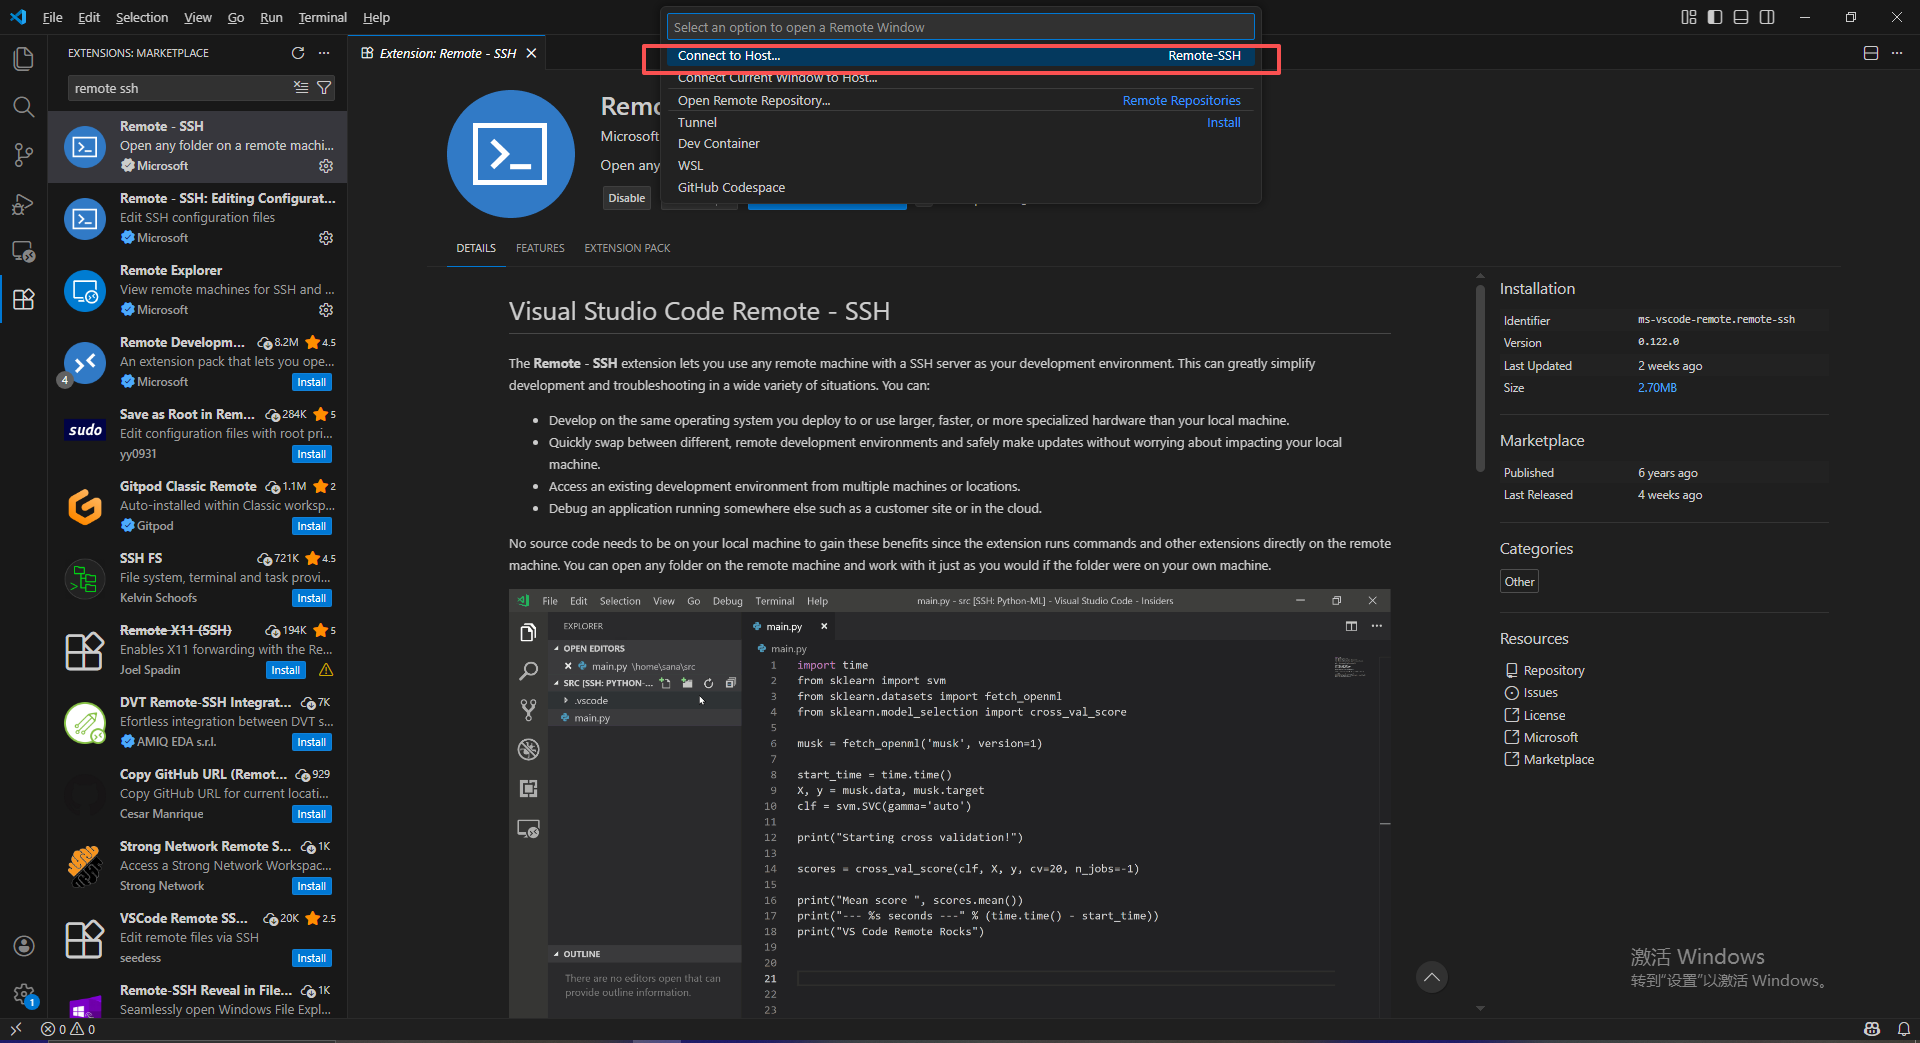Open Remote Explorer view in activity bar
Screen dimensions: 1920x1043
(x=23, y=252)
